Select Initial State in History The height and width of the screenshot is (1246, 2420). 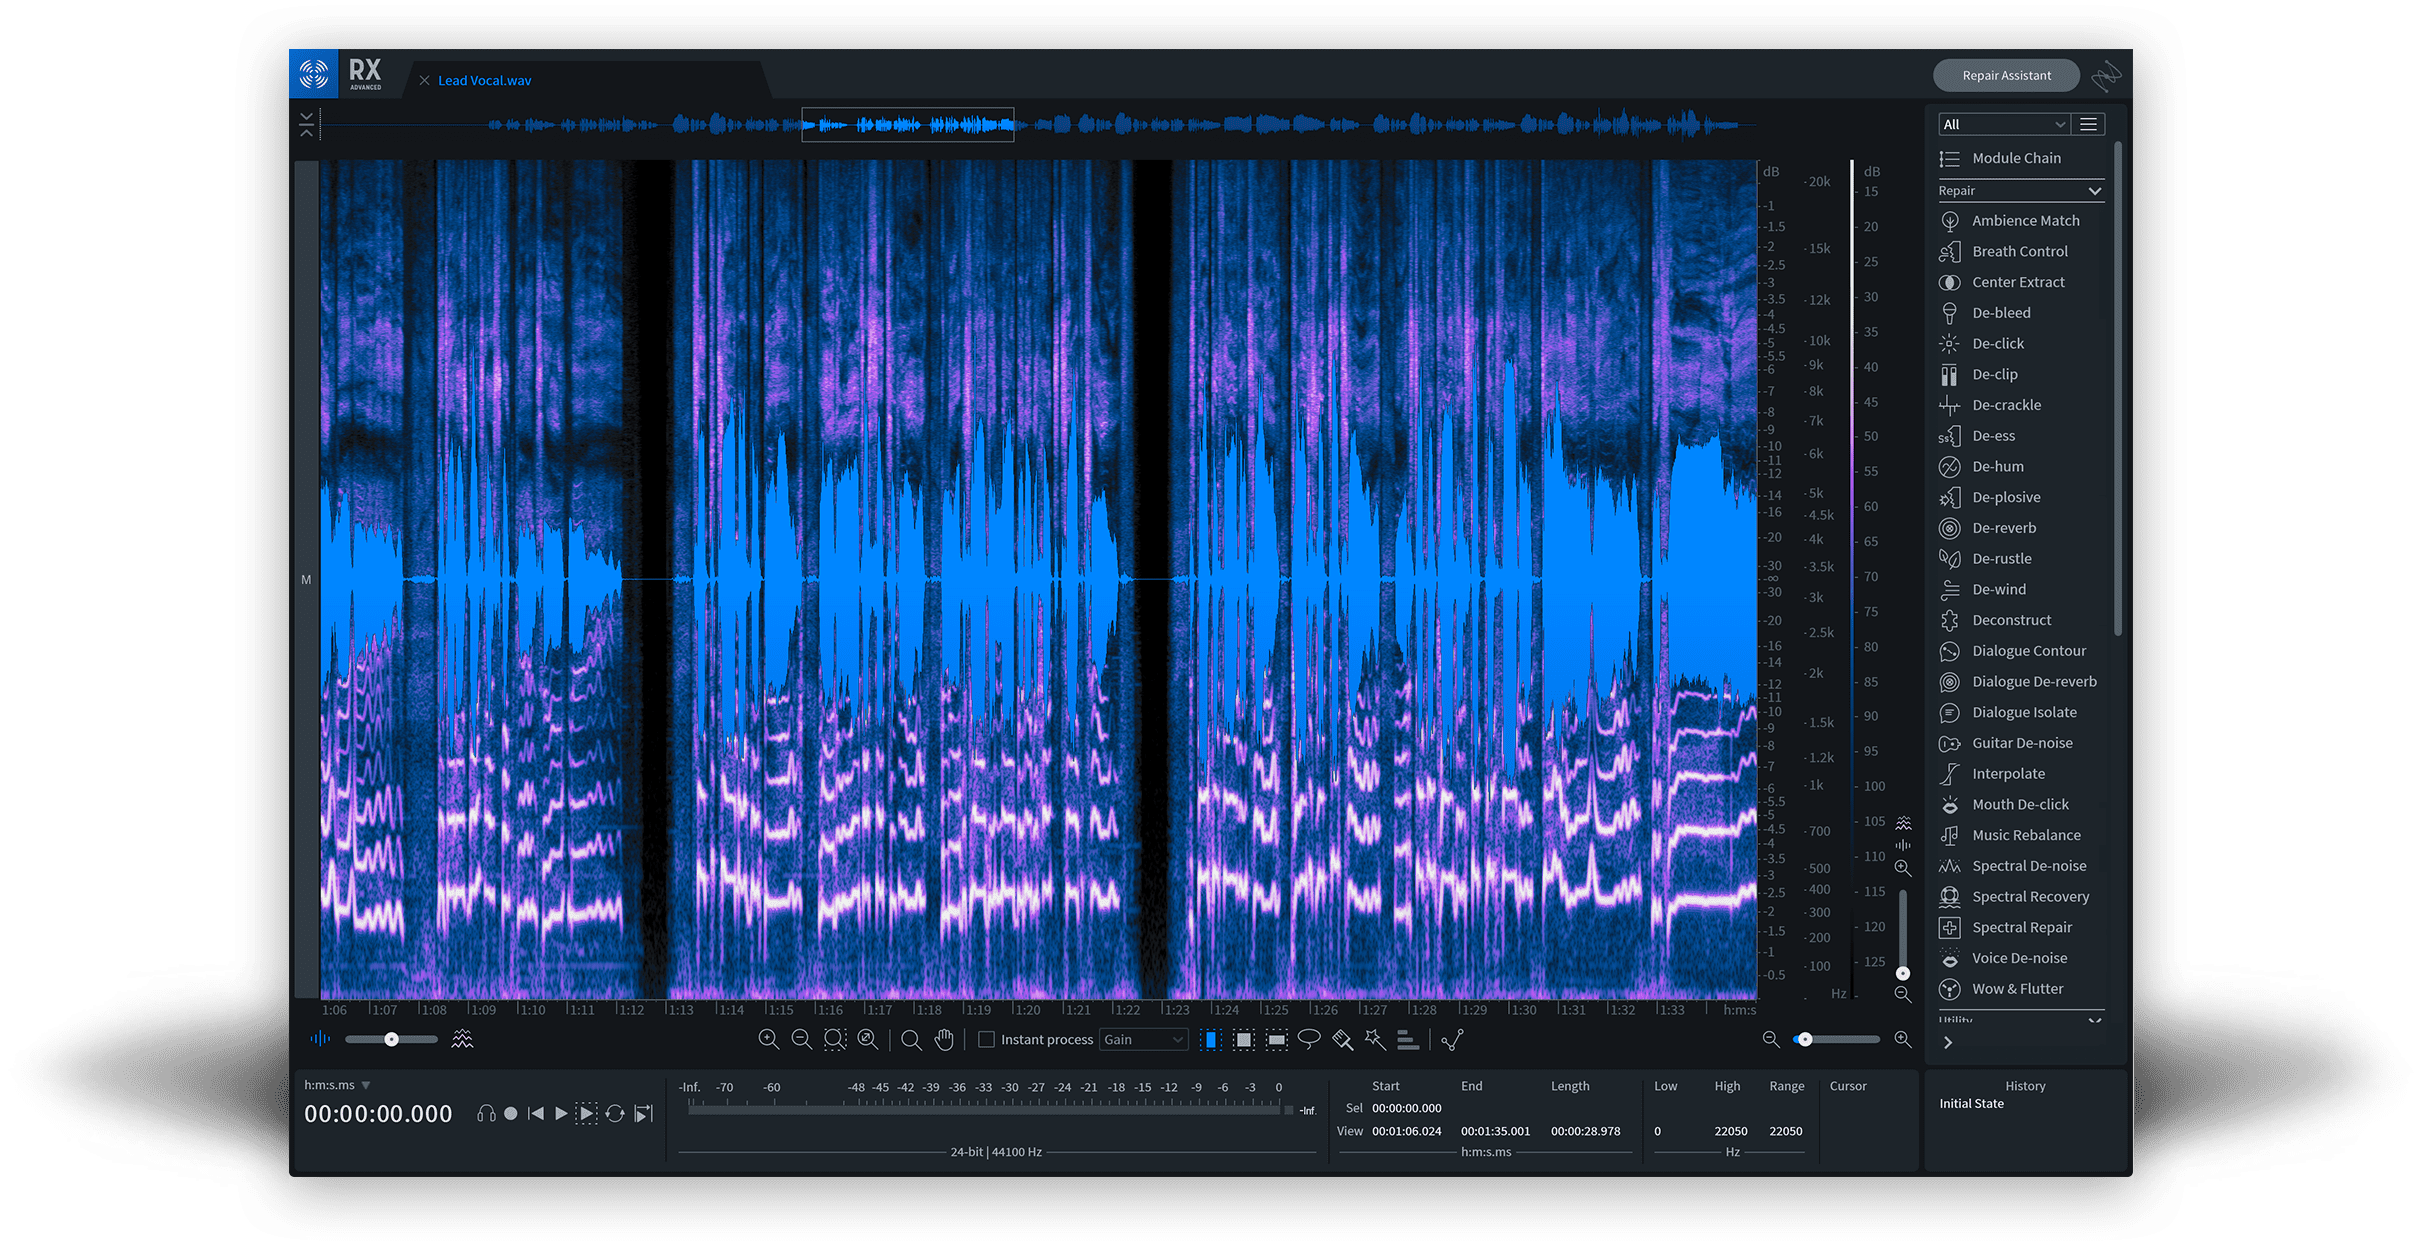pos(1971,1104)
